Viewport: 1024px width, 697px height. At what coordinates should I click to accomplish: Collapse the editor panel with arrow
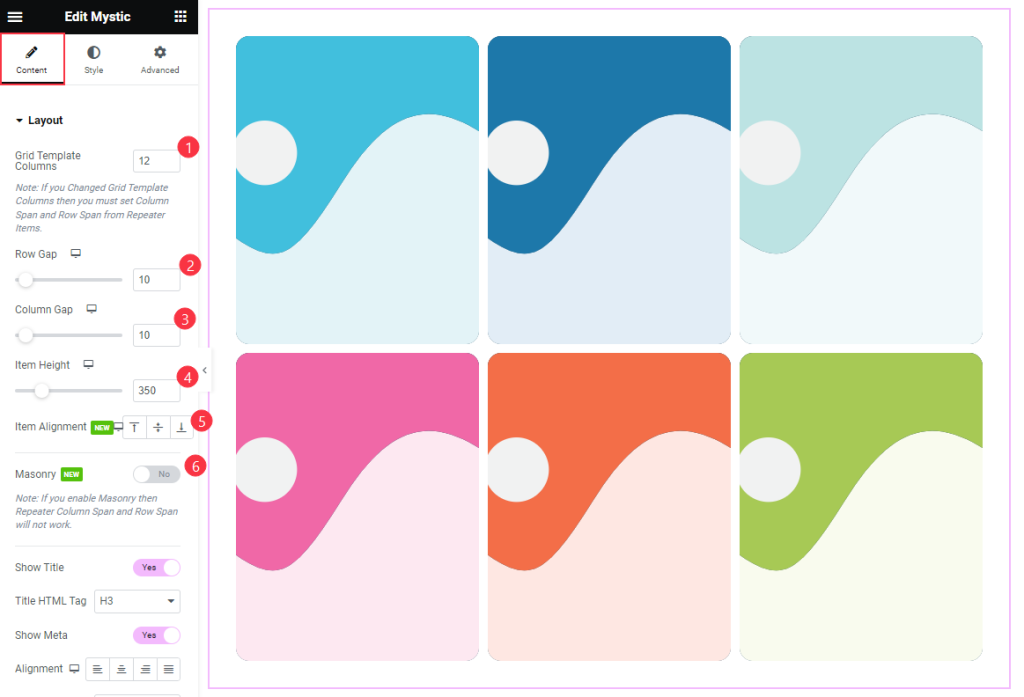[204, 370]
